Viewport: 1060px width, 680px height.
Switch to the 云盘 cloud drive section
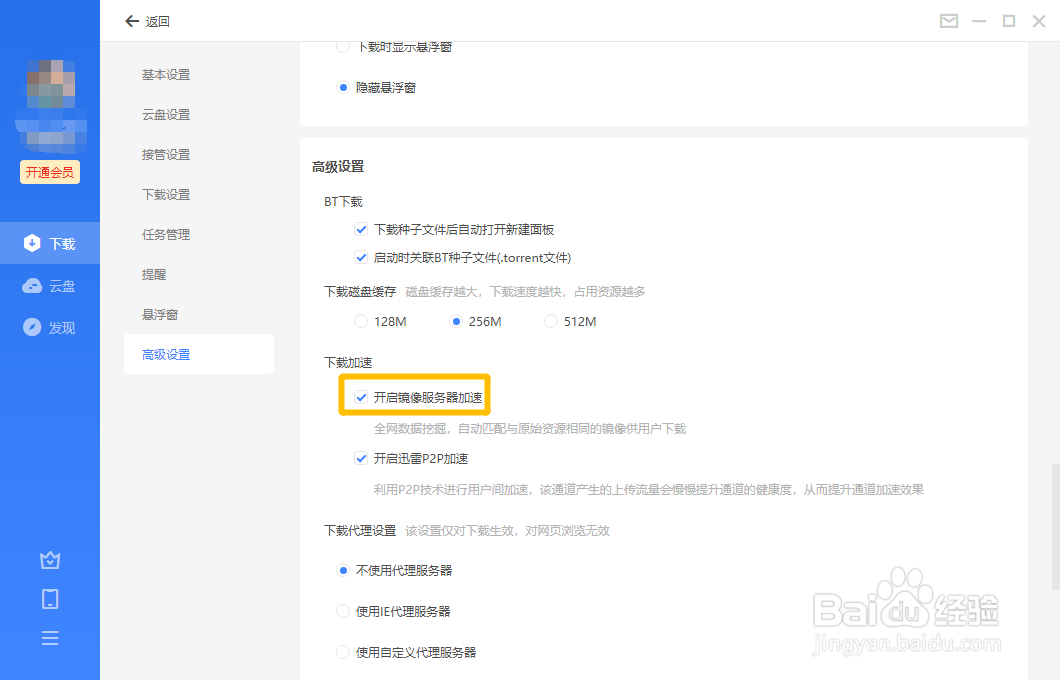50,285
